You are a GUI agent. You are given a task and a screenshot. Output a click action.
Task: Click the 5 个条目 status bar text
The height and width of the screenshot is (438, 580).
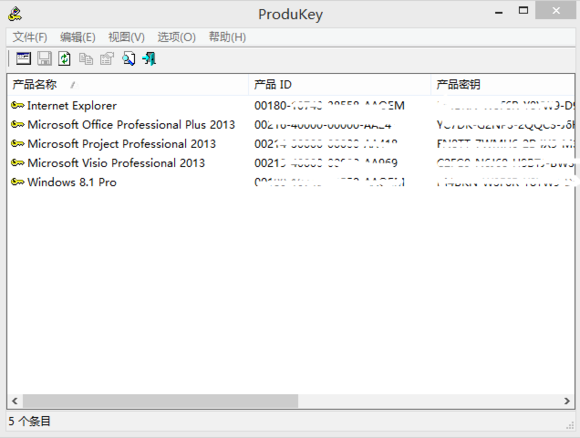pyautogui.click(x=30, y=421)
